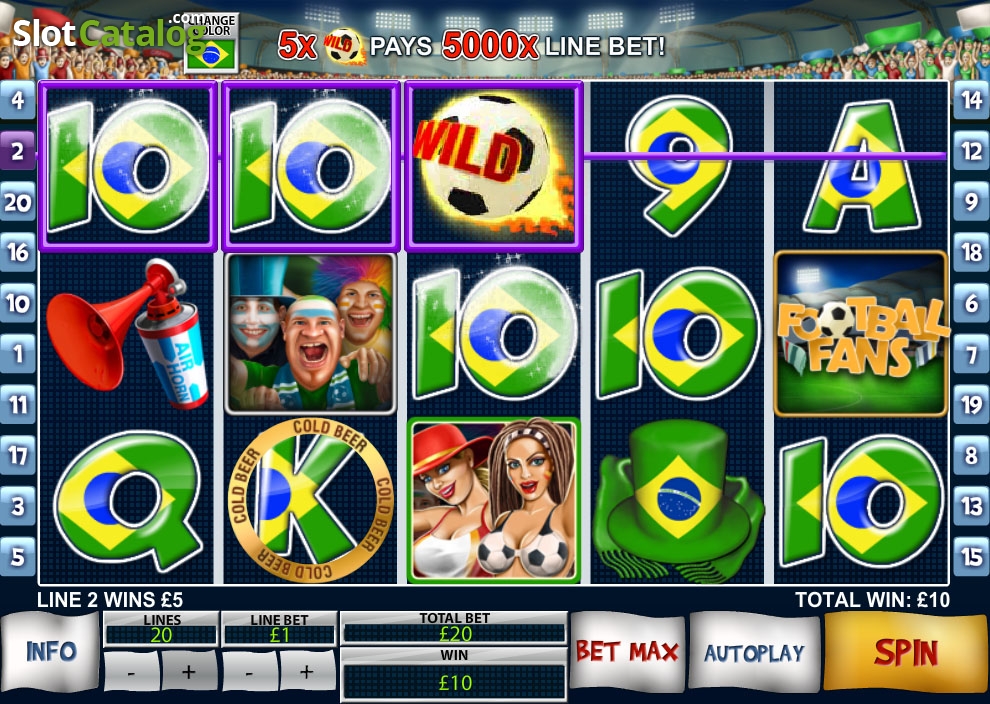Toggle payline 20 indicator
The image size is (990, 704).
(18, 202)
